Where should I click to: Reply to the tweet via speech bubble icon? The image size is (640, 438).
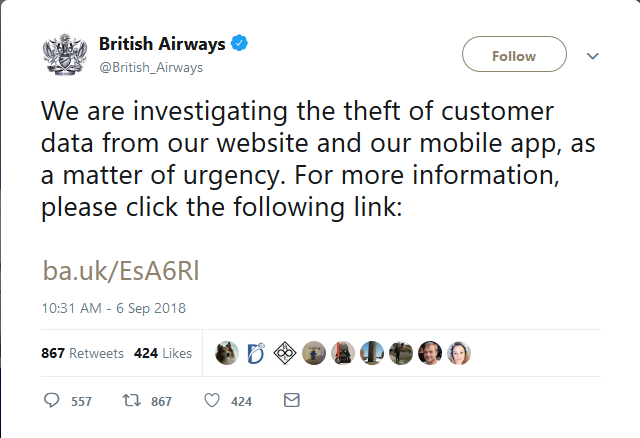(53, 400)
